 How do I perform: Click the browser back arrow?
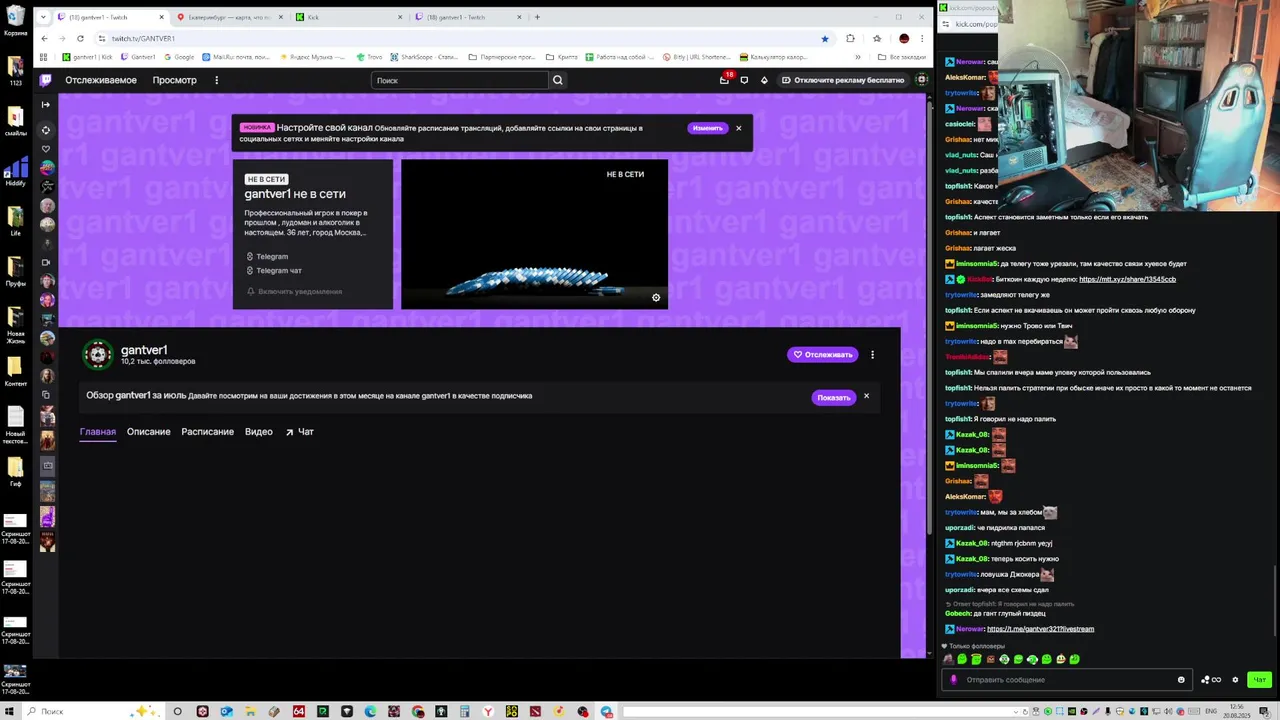click(x=44, y=38)
